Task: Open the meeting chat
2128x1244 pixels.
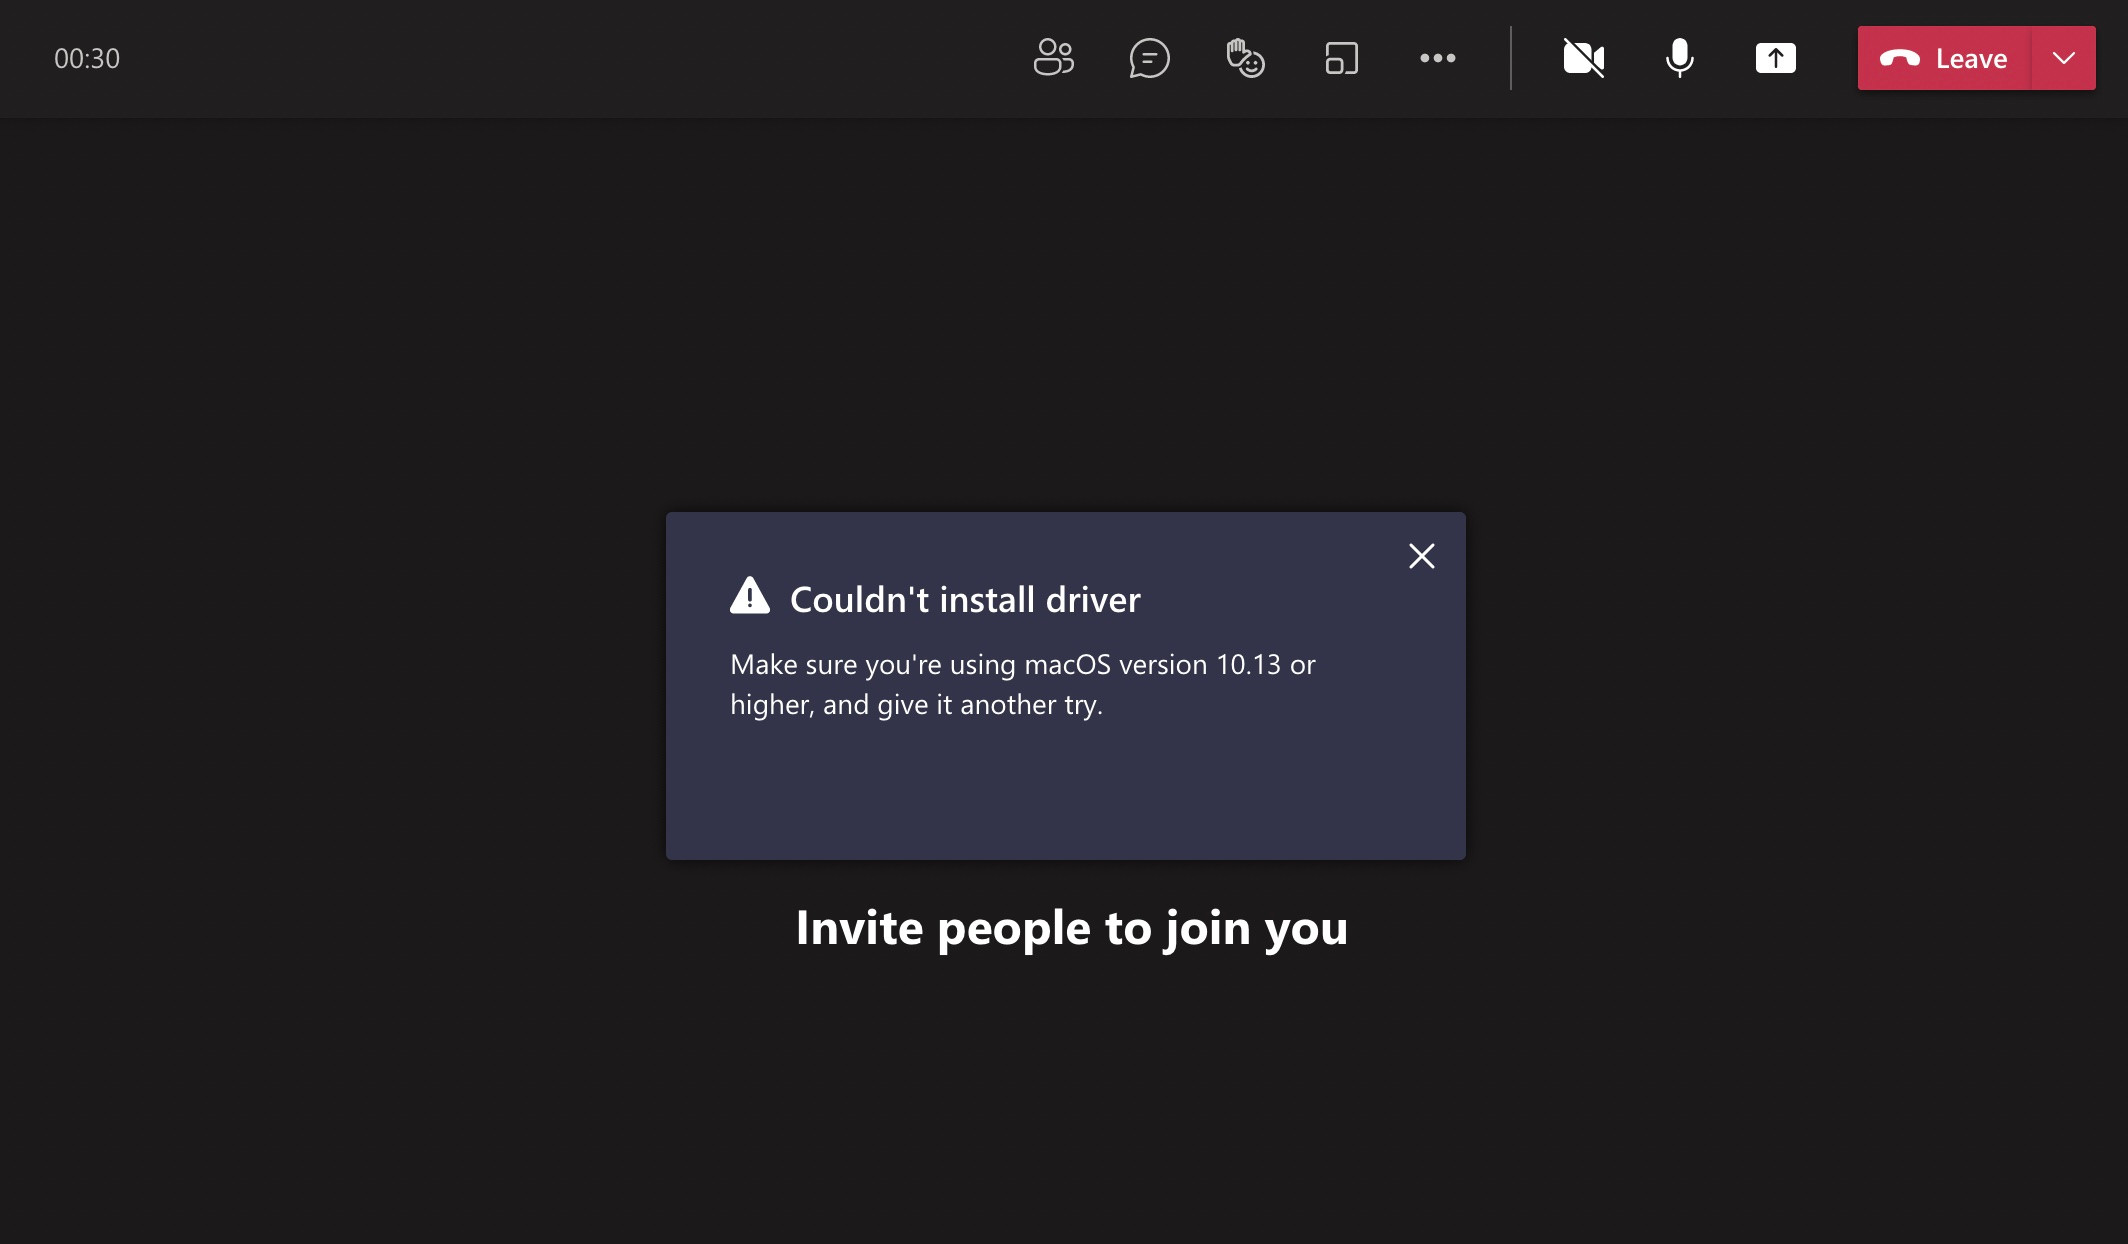Action: [1149, 58]
